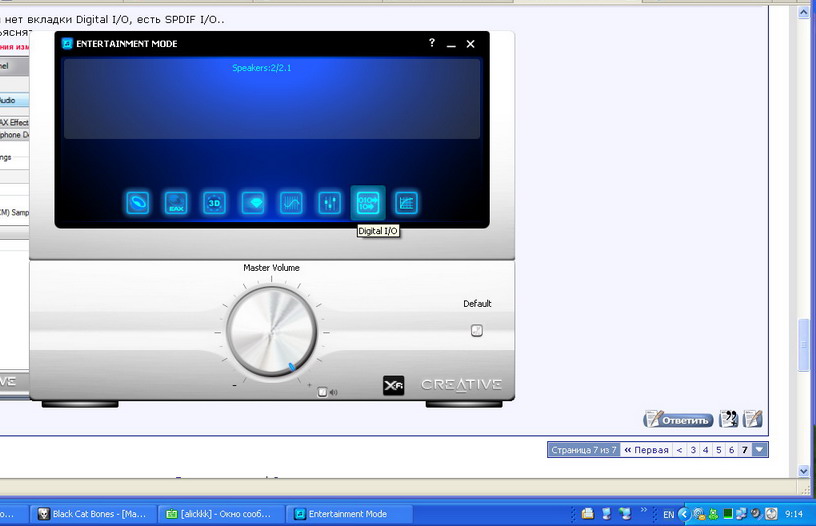Image resolution: width=816 pixels, height=526 pixels.
Task: Click the browser scrollbar down arrow
Action: coord(804,470)
